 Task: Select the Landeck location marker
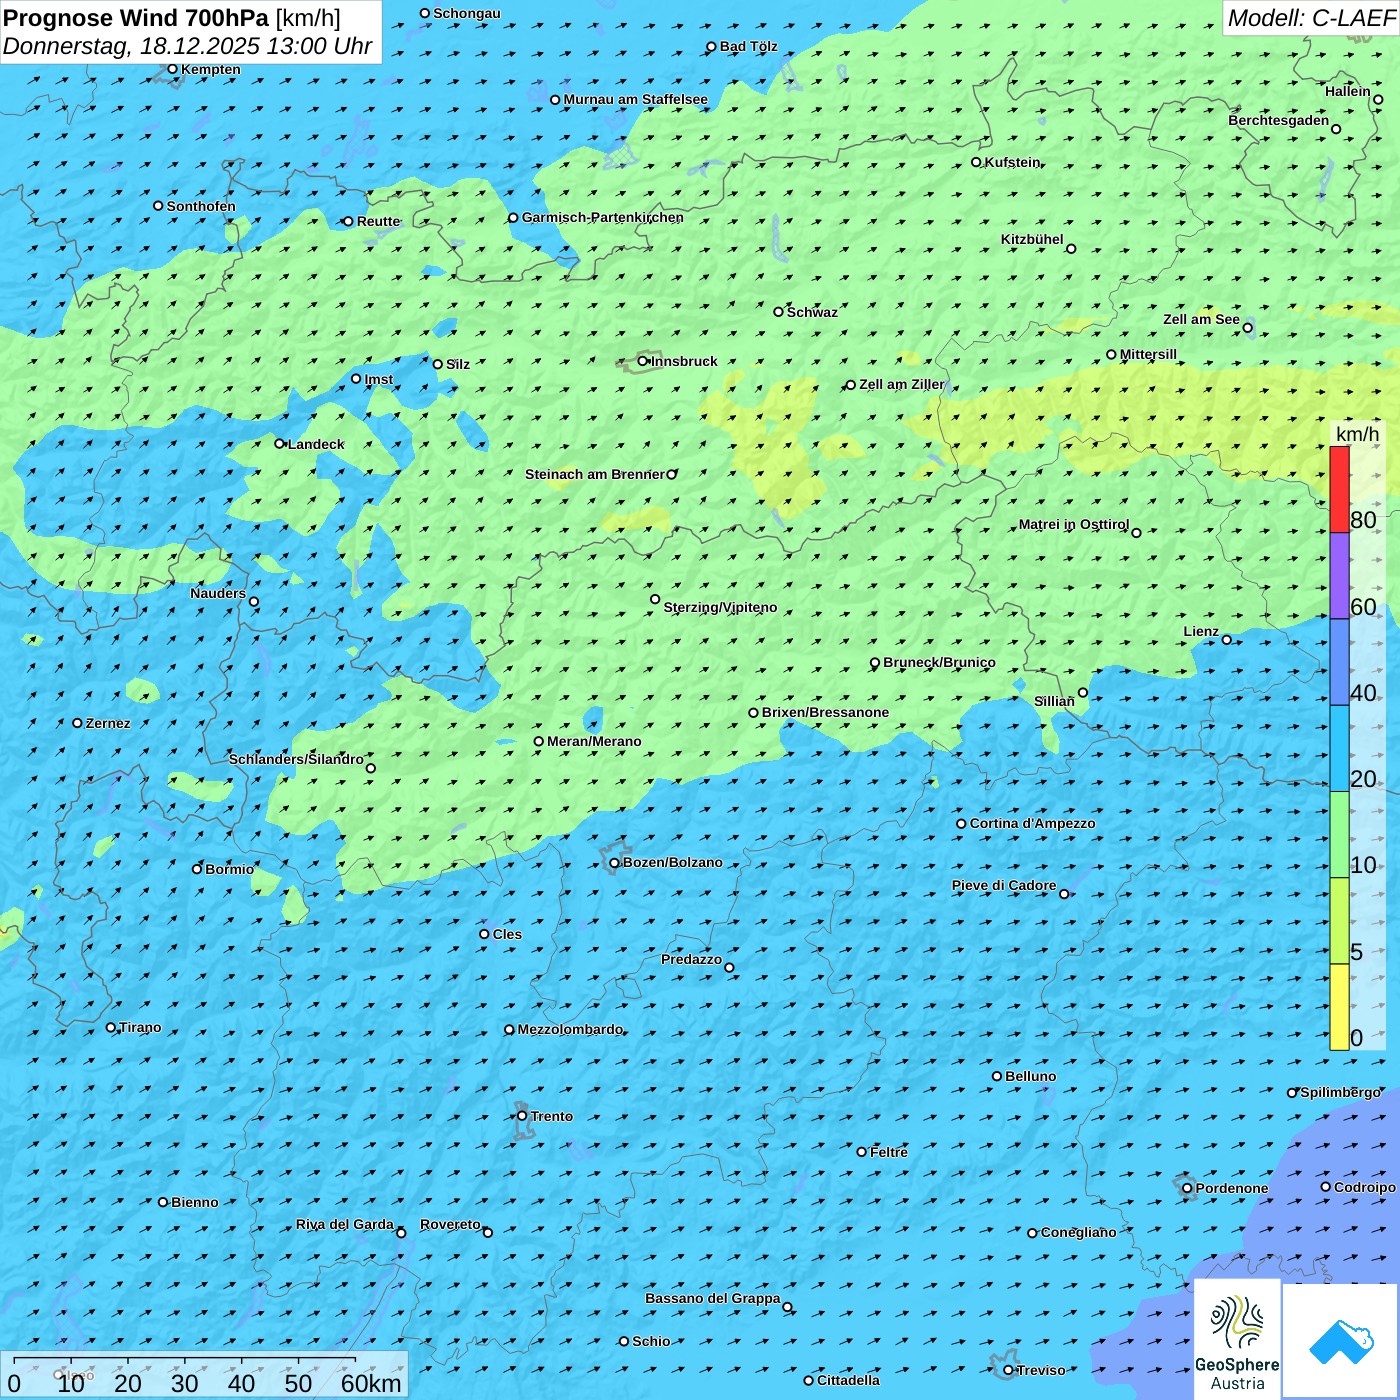(280, 444)
